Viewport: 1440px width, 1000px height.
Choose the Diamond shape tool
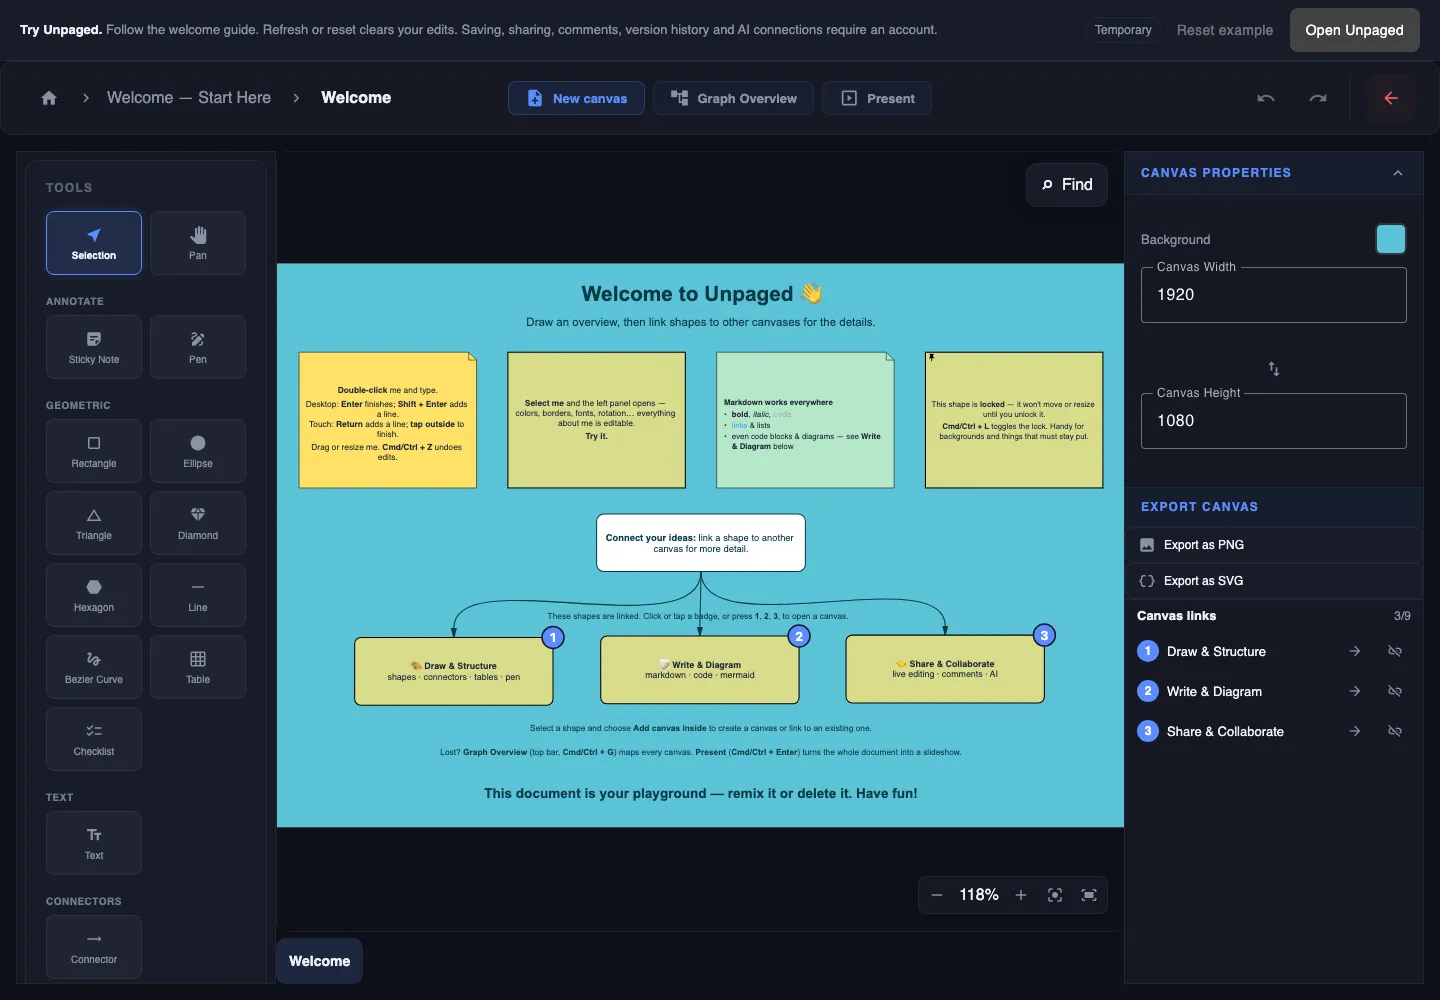(198, 523)
